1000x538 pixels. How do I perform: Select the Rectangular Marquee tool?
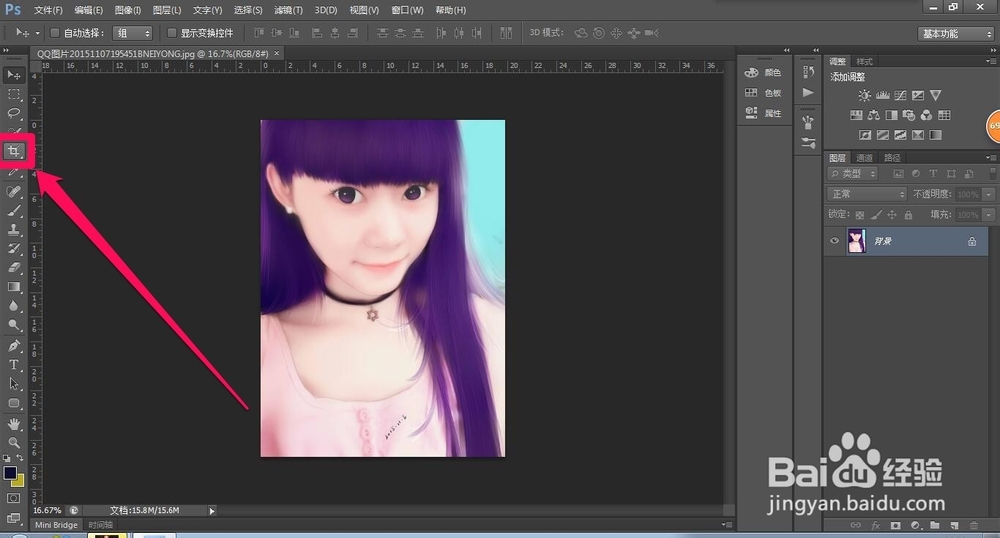tap(13, 94)
